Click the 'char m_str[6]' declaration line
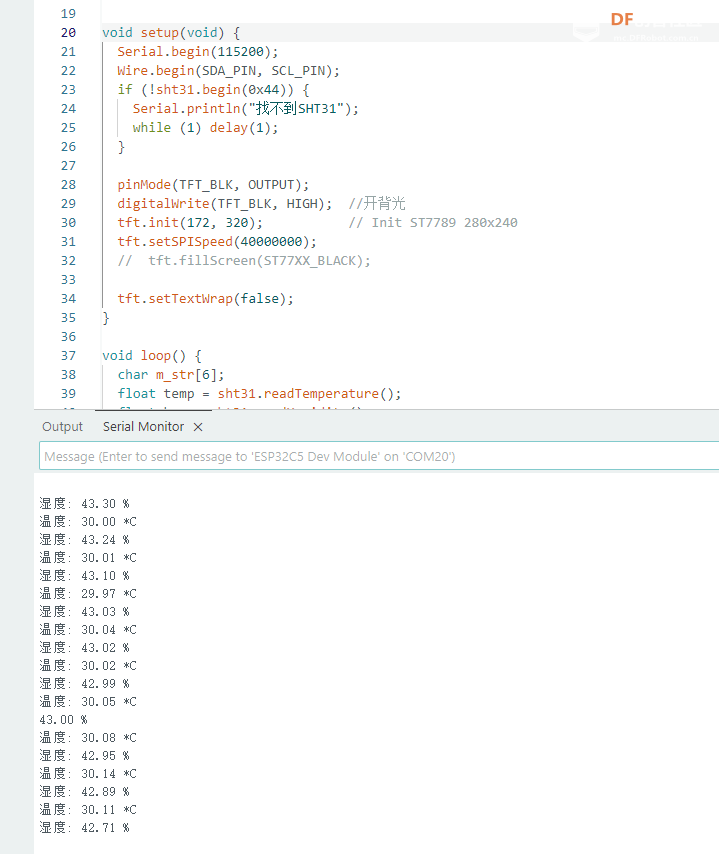This screenshot has height=854, width=719. [x=163, y=374]
